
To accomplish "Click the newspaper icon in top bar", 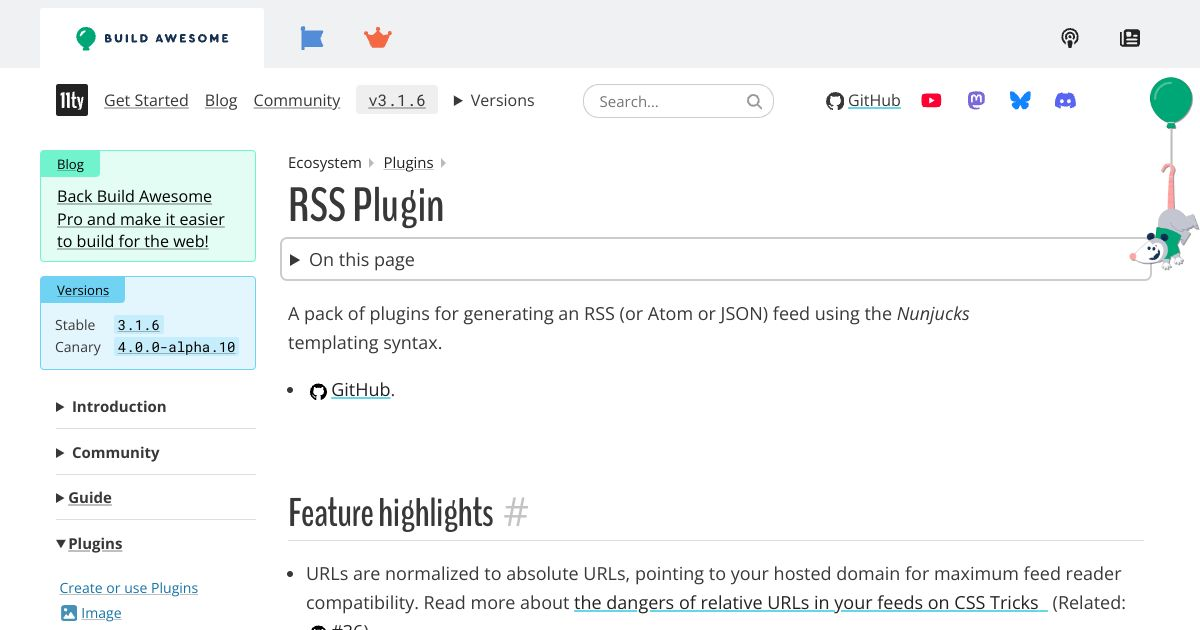I will [1130, 39].
